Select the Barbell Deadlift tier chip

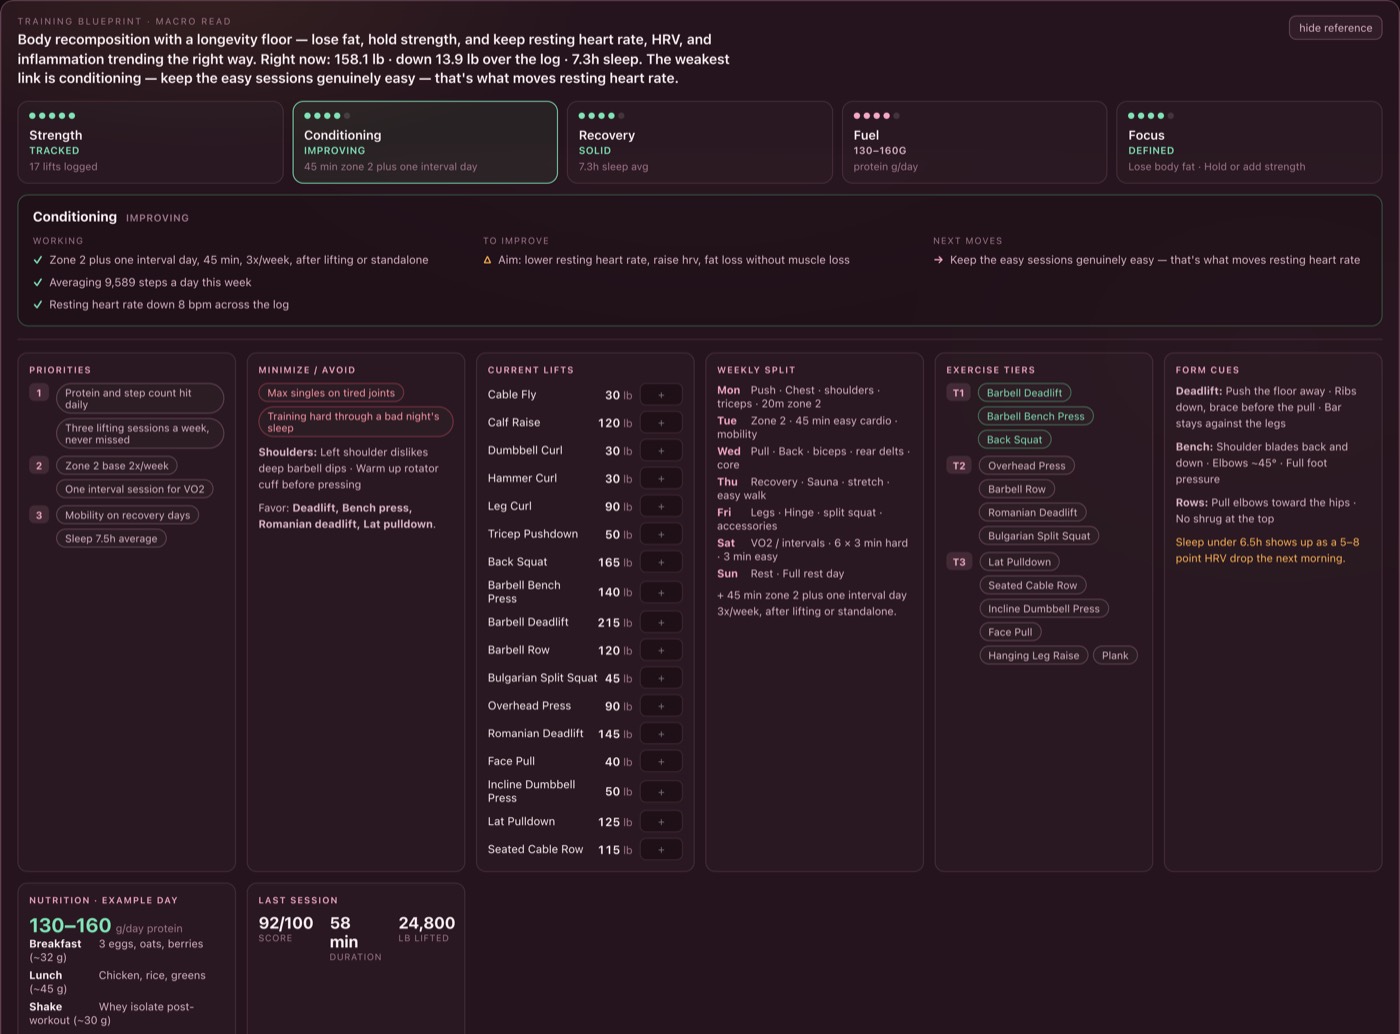(x=1024, y=393)
